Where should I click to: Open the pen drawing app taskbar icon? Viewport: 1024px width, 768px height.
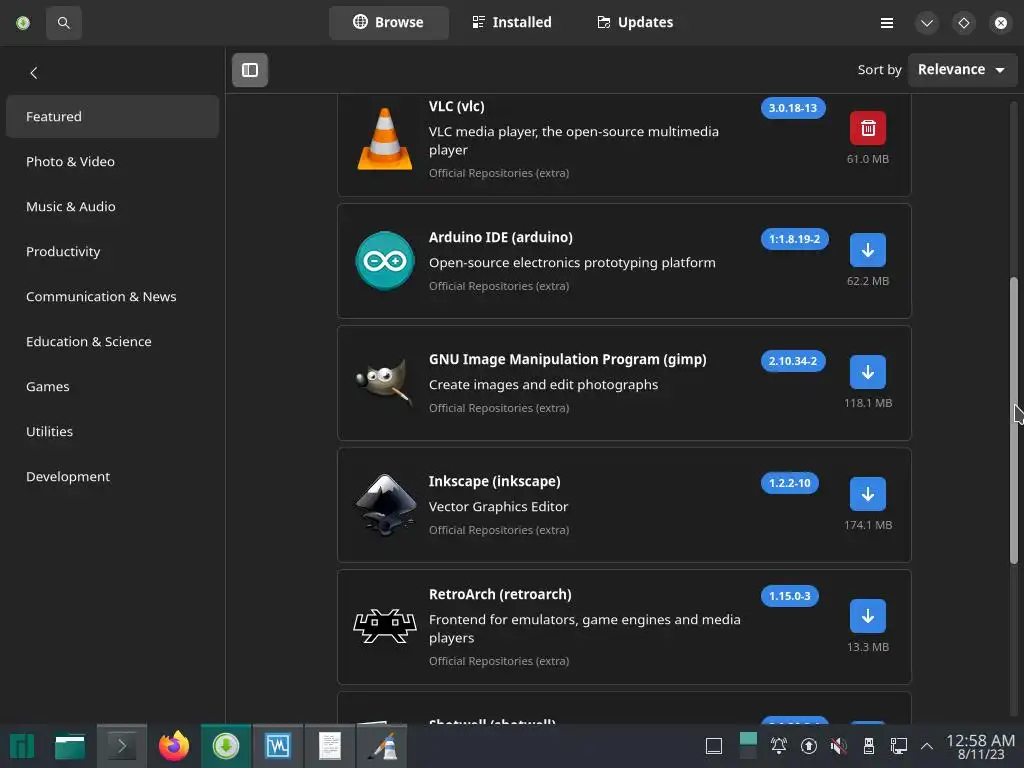[382, 746]
